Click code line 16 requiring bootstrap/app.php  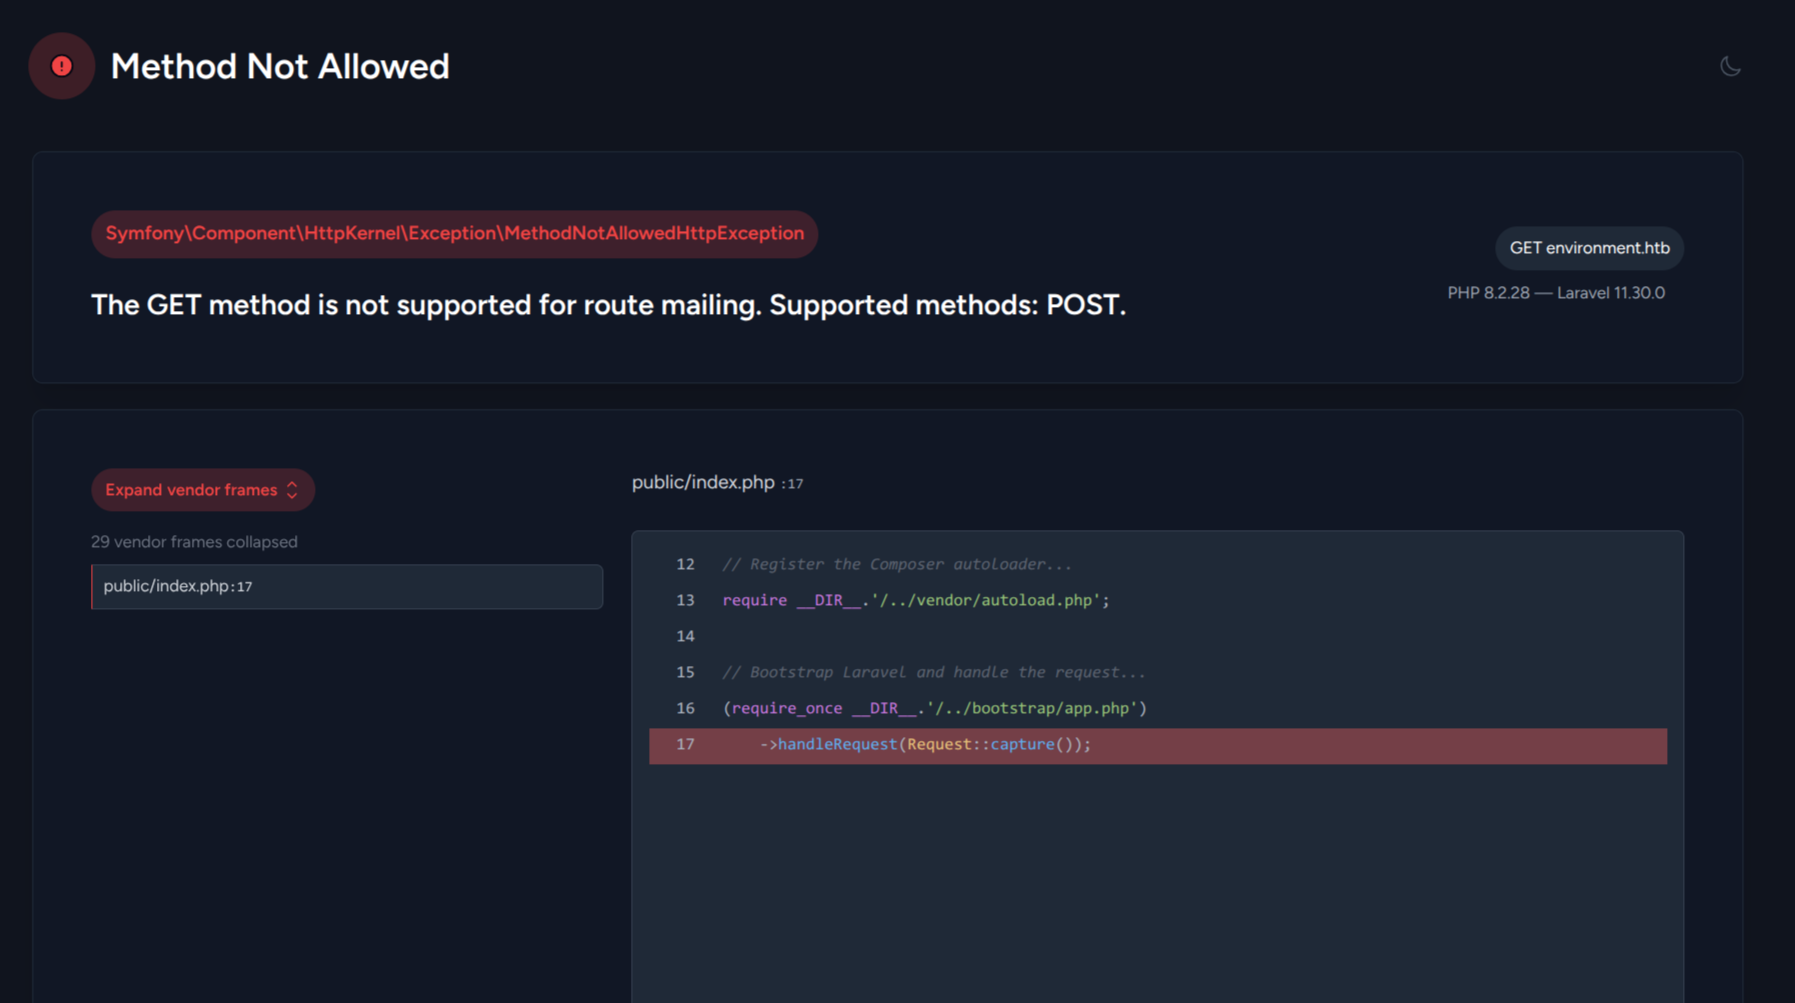tap(934, 709)
